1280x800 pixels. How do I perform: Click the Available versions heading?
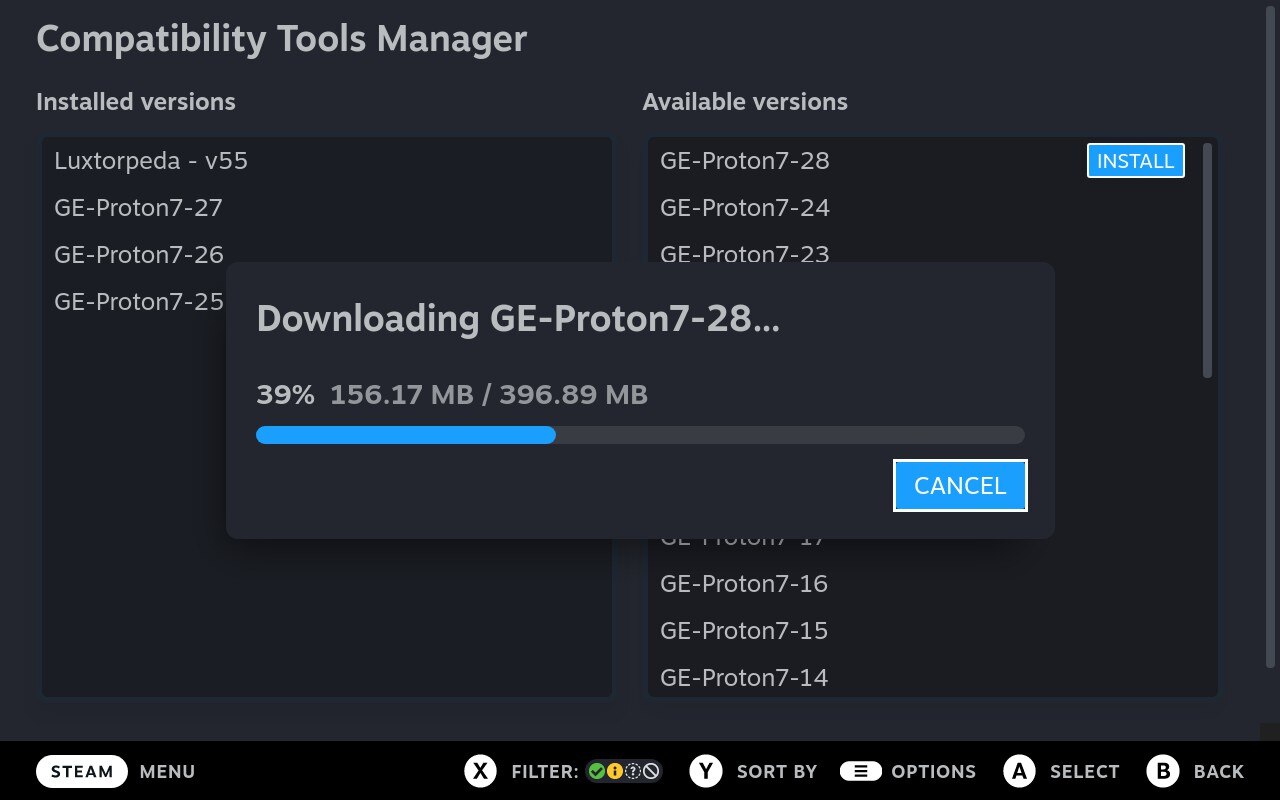745,102
